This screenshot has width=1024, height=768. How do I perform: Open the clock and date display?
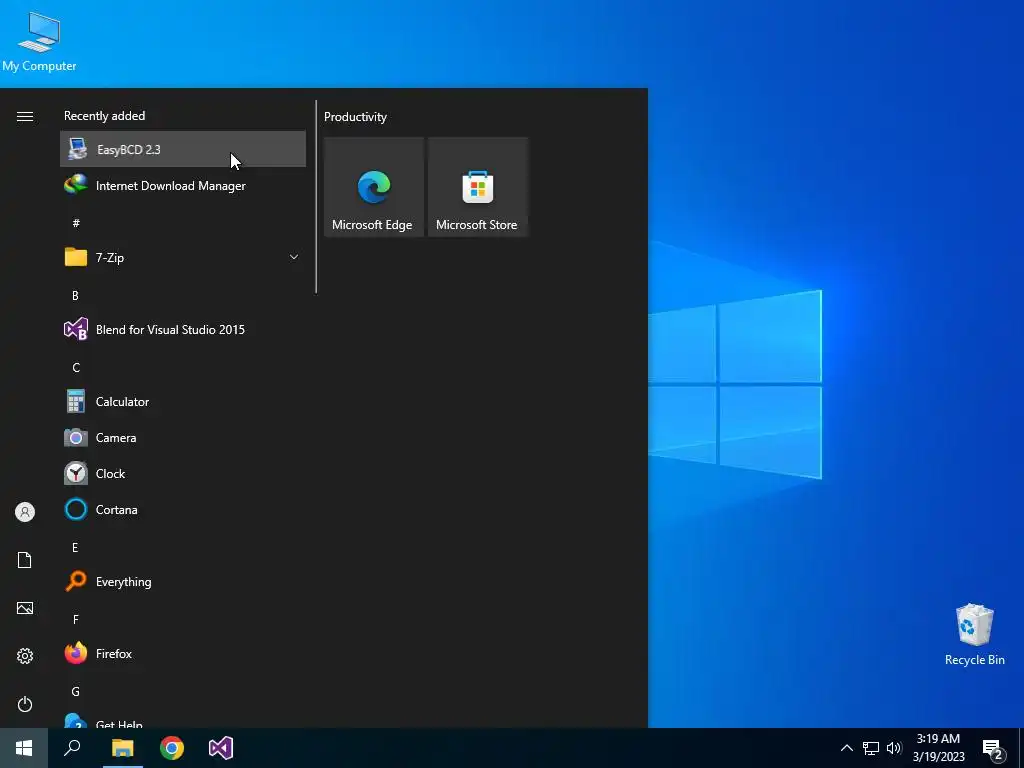coord(938,748)
